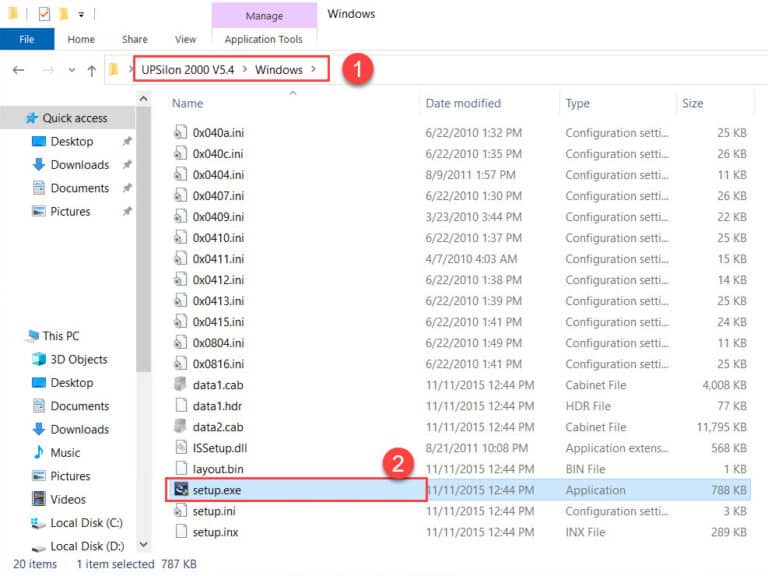Select the 0x0404.ini file icon

click(181, 174)
